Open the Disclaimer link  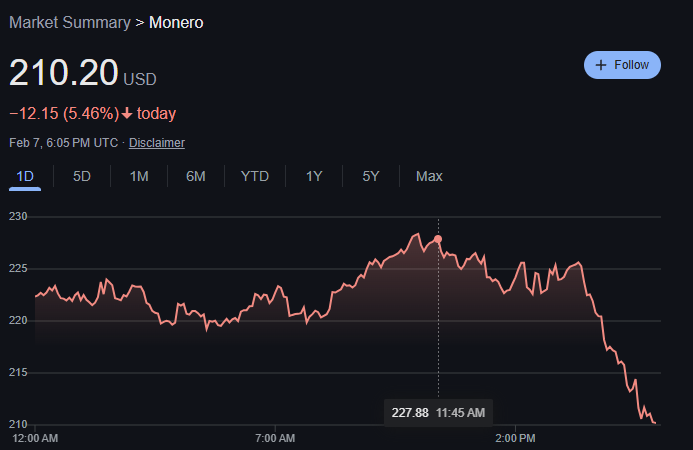(x=157, y=143)
